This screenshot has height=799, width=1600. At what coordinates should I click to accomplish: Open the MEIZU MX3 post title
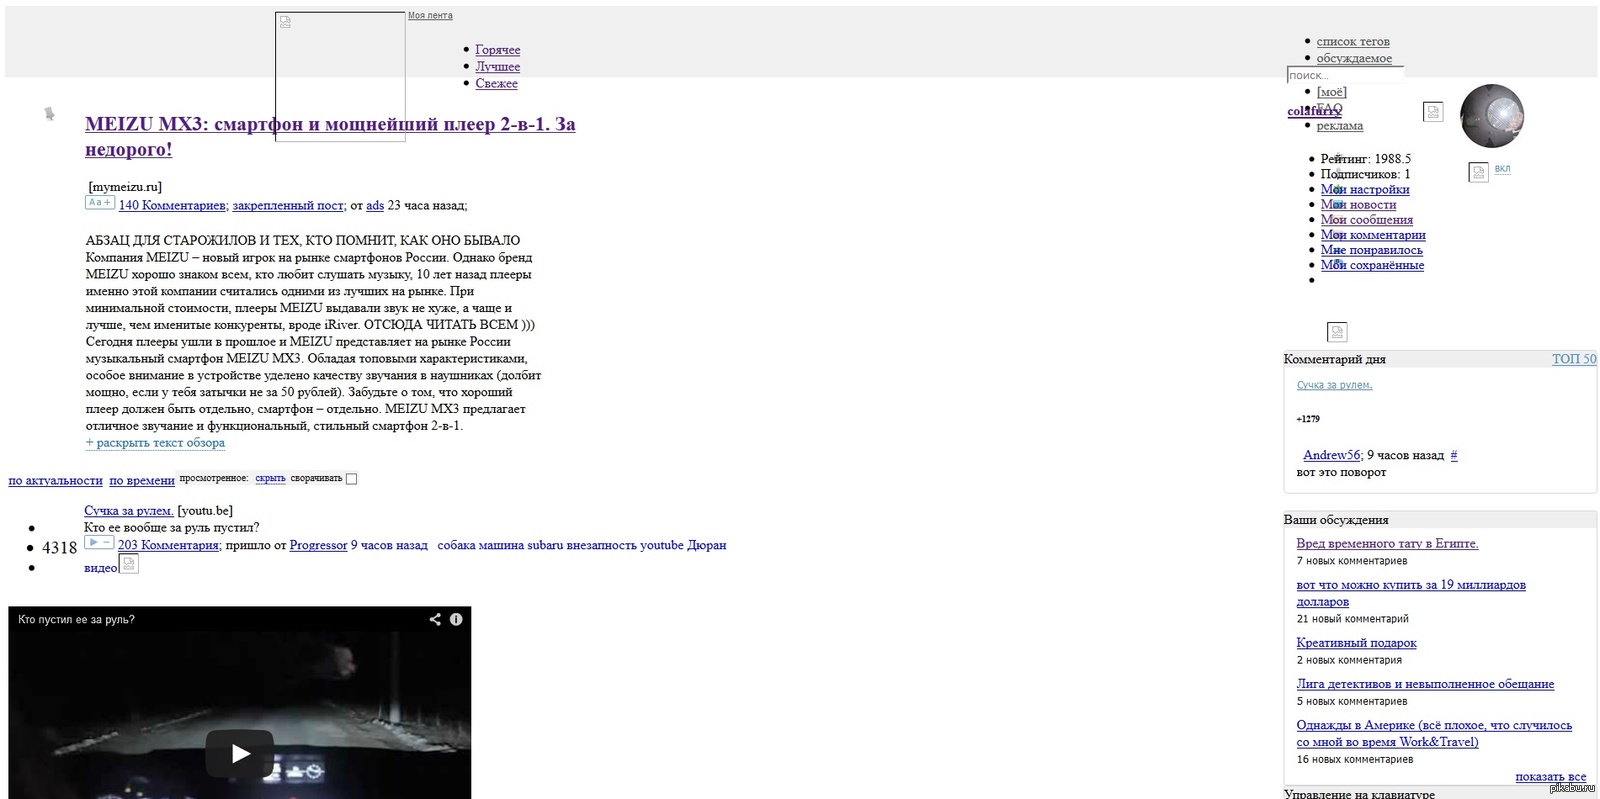tap(330, 137)
